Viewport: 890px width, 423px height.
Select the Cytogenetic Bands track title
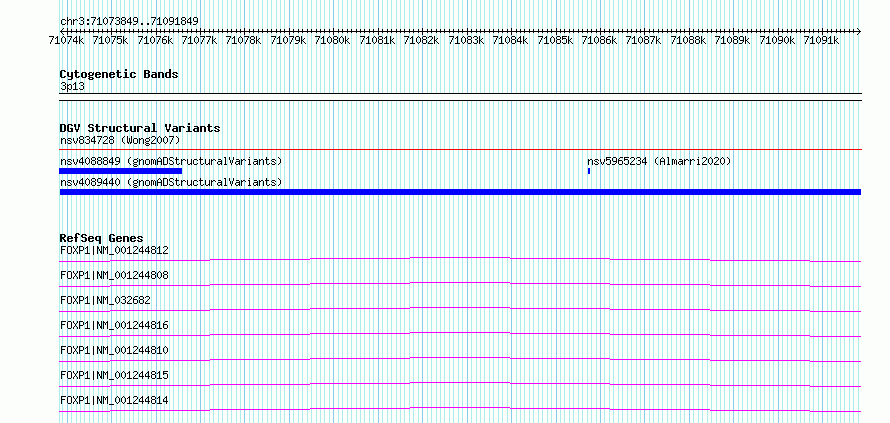click(x=119, y=74)
